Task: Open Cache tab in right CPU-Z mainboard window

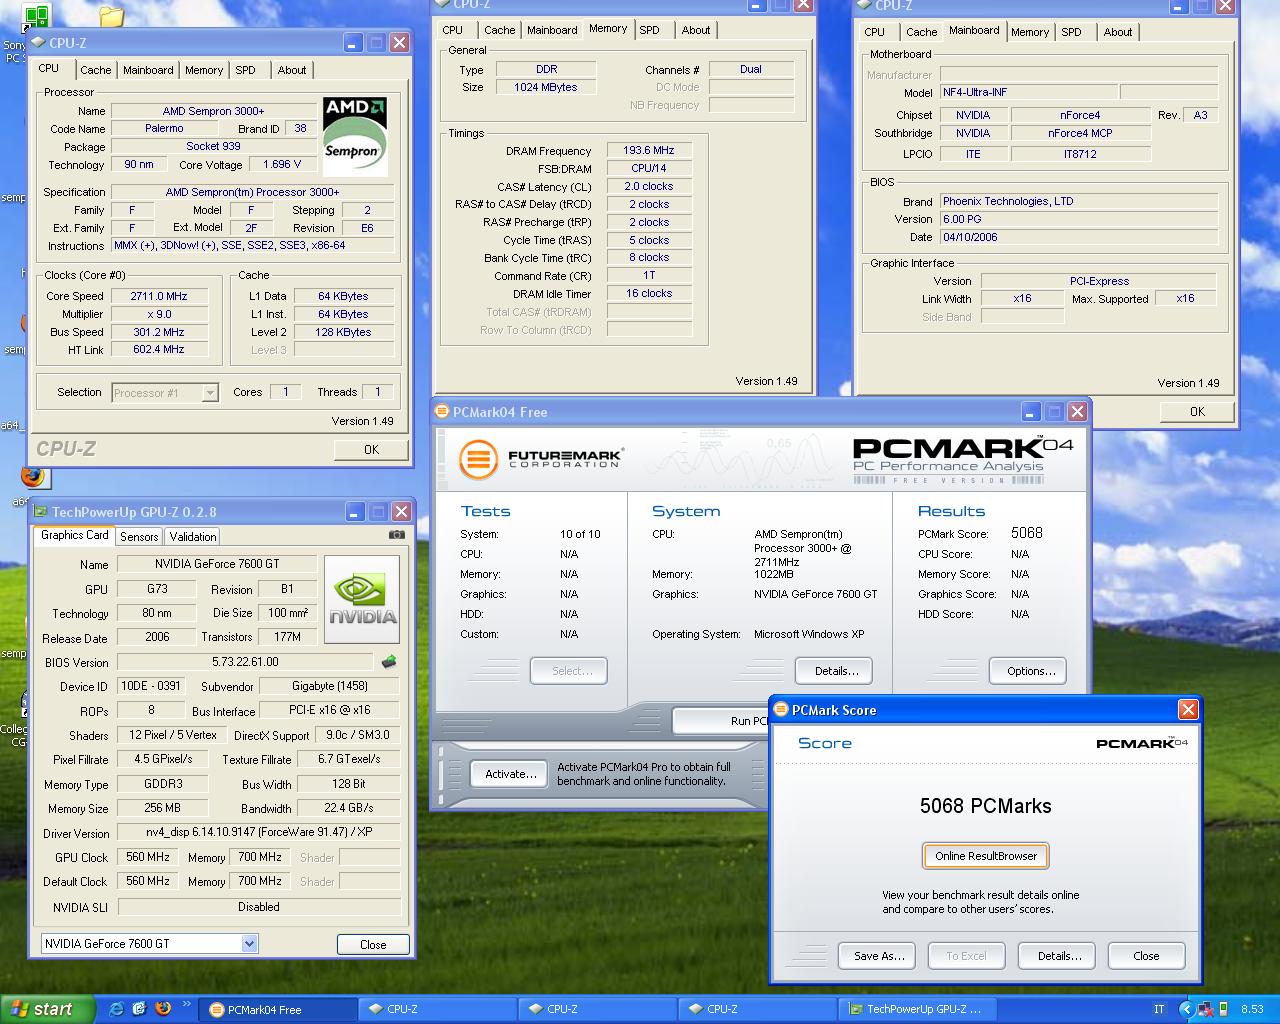Action: pyautogui.click(x=922, y=32)
